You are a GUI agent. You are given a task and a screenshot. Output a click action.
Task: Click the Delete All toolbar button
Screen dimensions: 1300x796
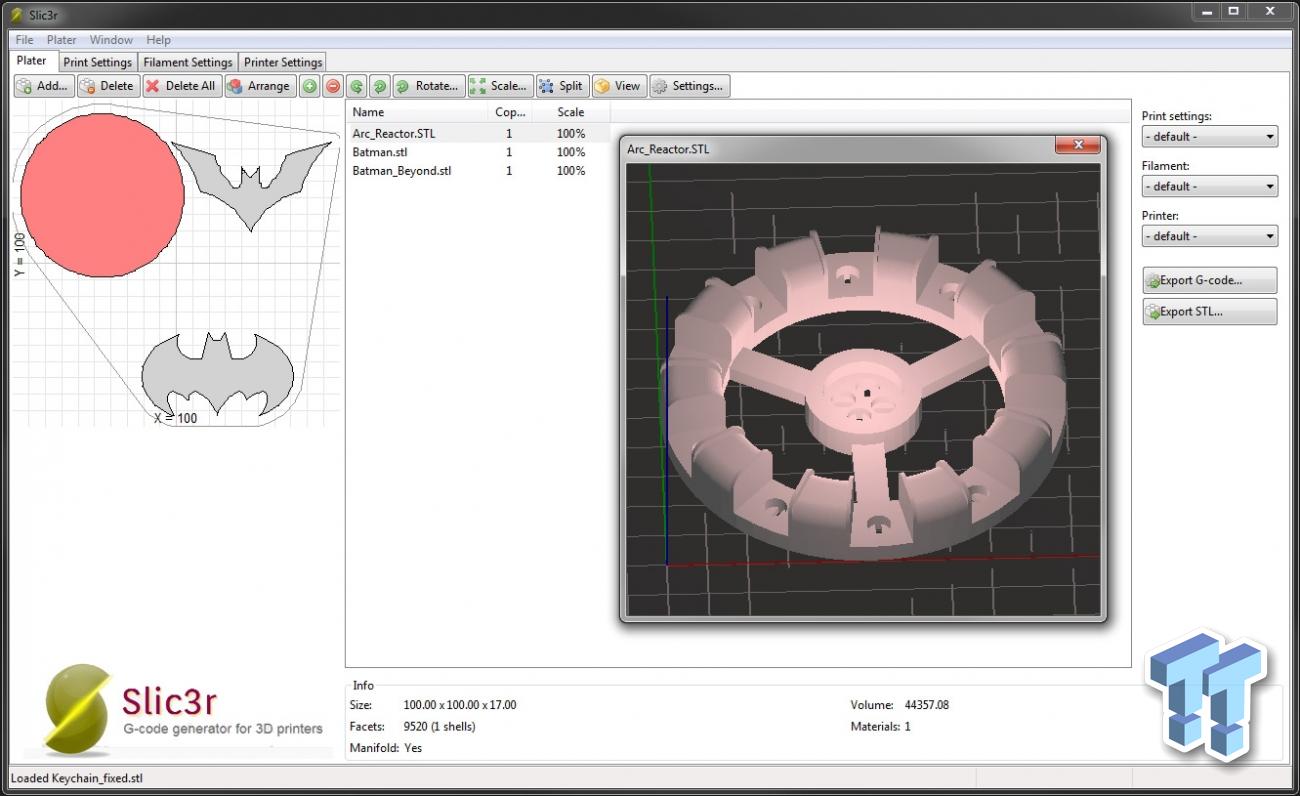pyautogui.click(x=182, y=86)
